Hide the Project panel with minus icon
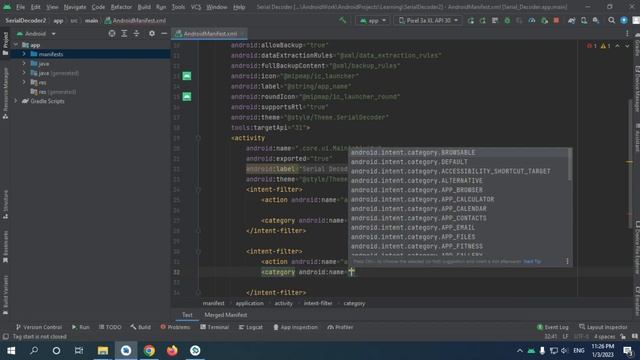640x360 pixels. pos(164,33)
